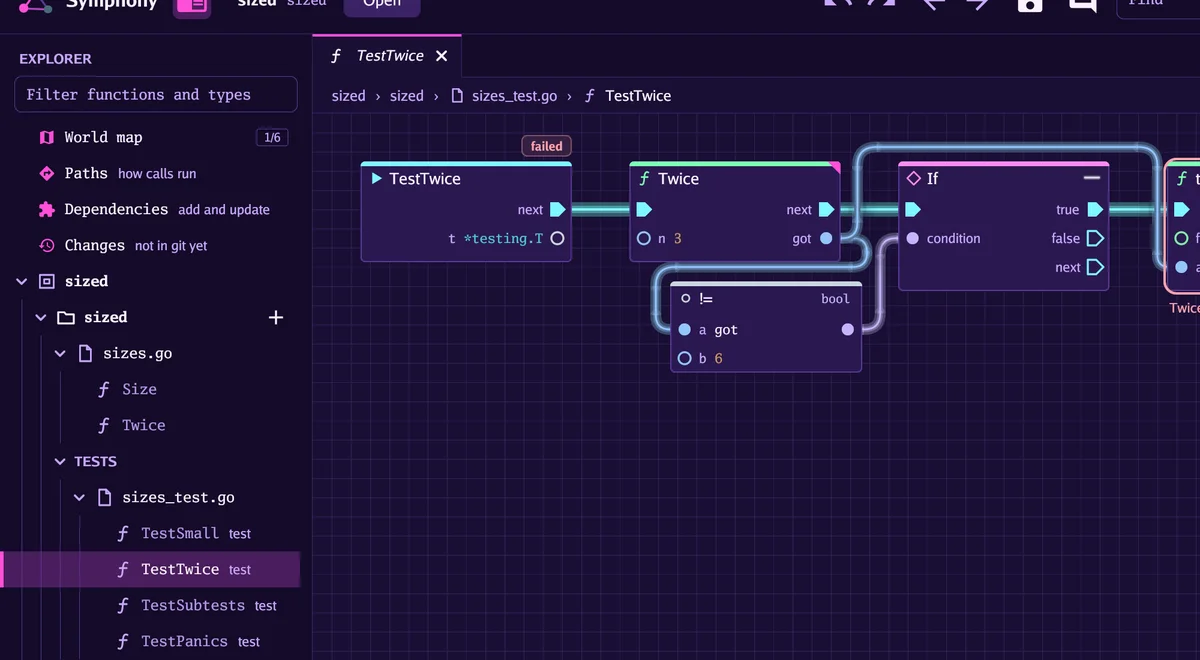Click the EXPLORER panel heading
The height and width of the screenshot is (660, 1200).
click(55, 59)
